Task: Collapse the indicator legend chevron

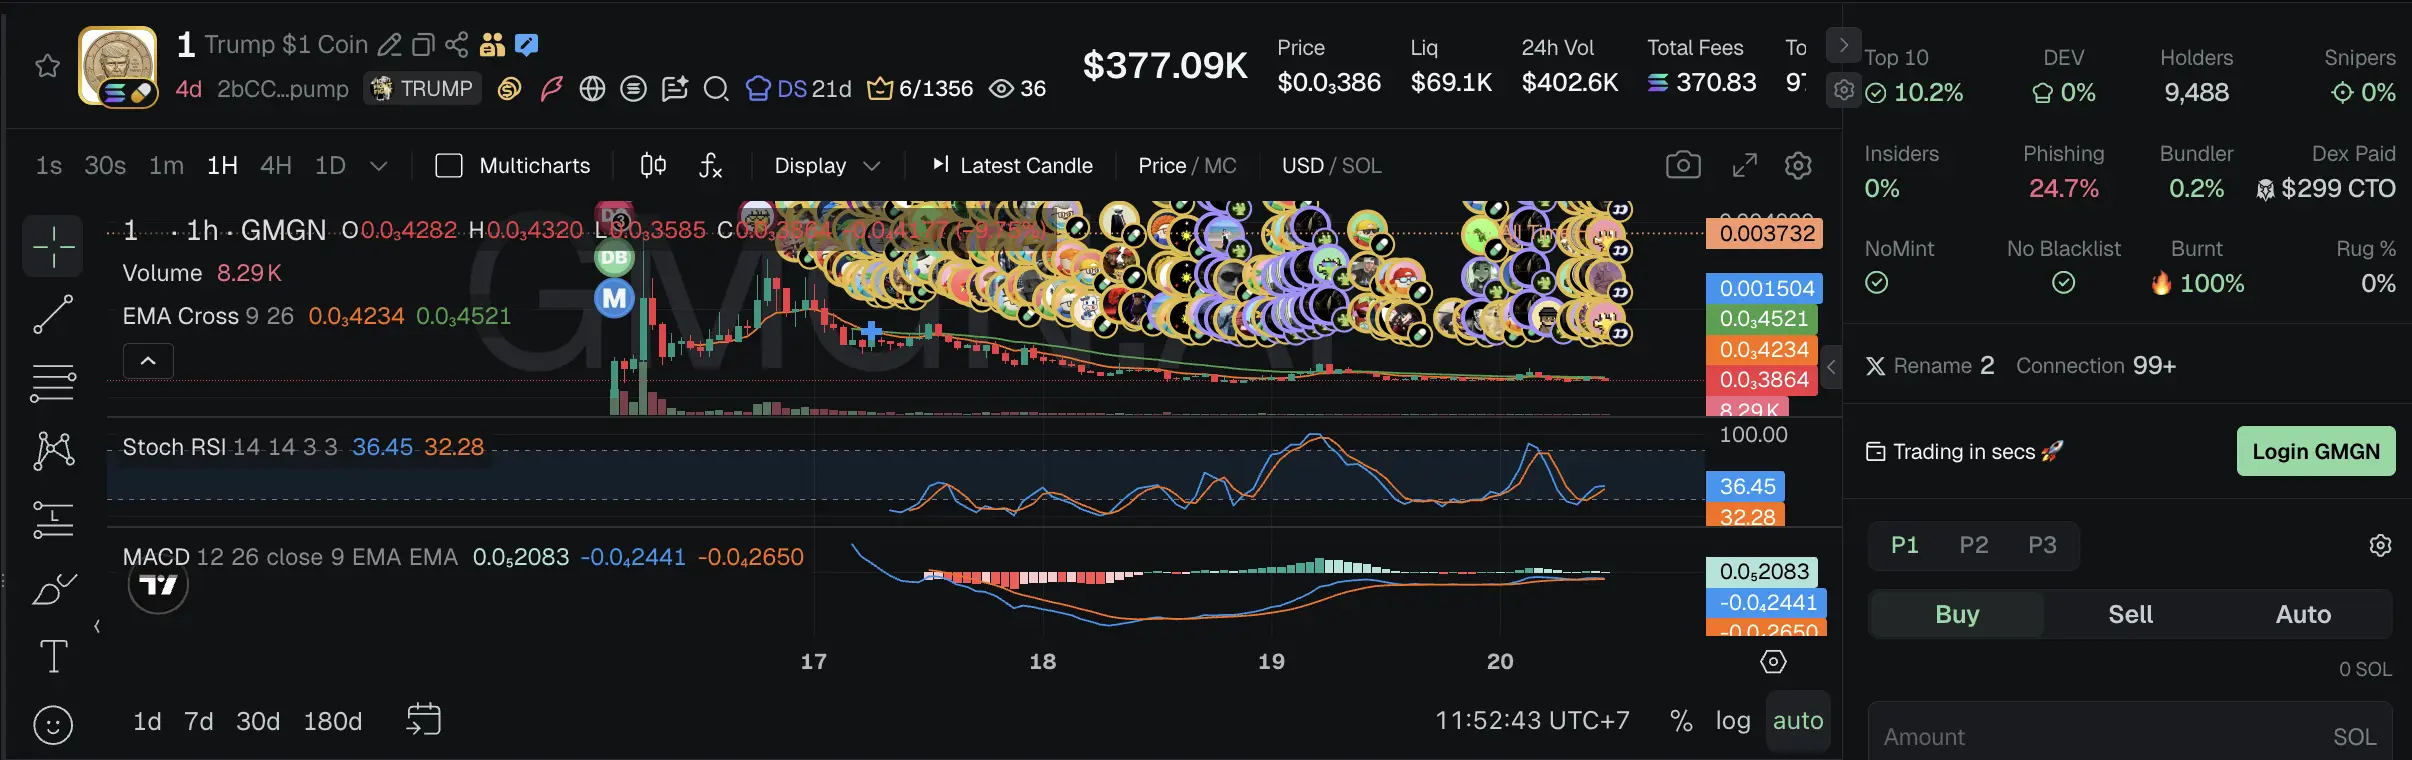Action: pos(148,361)
